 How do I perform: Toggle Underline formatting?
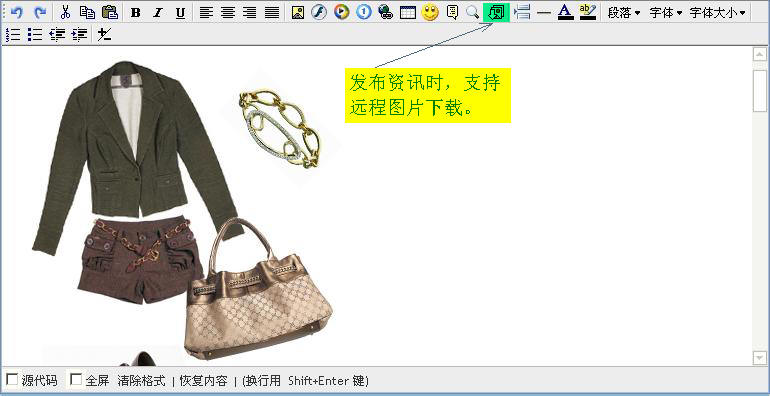pyautogui.click(x=180, y=13)
